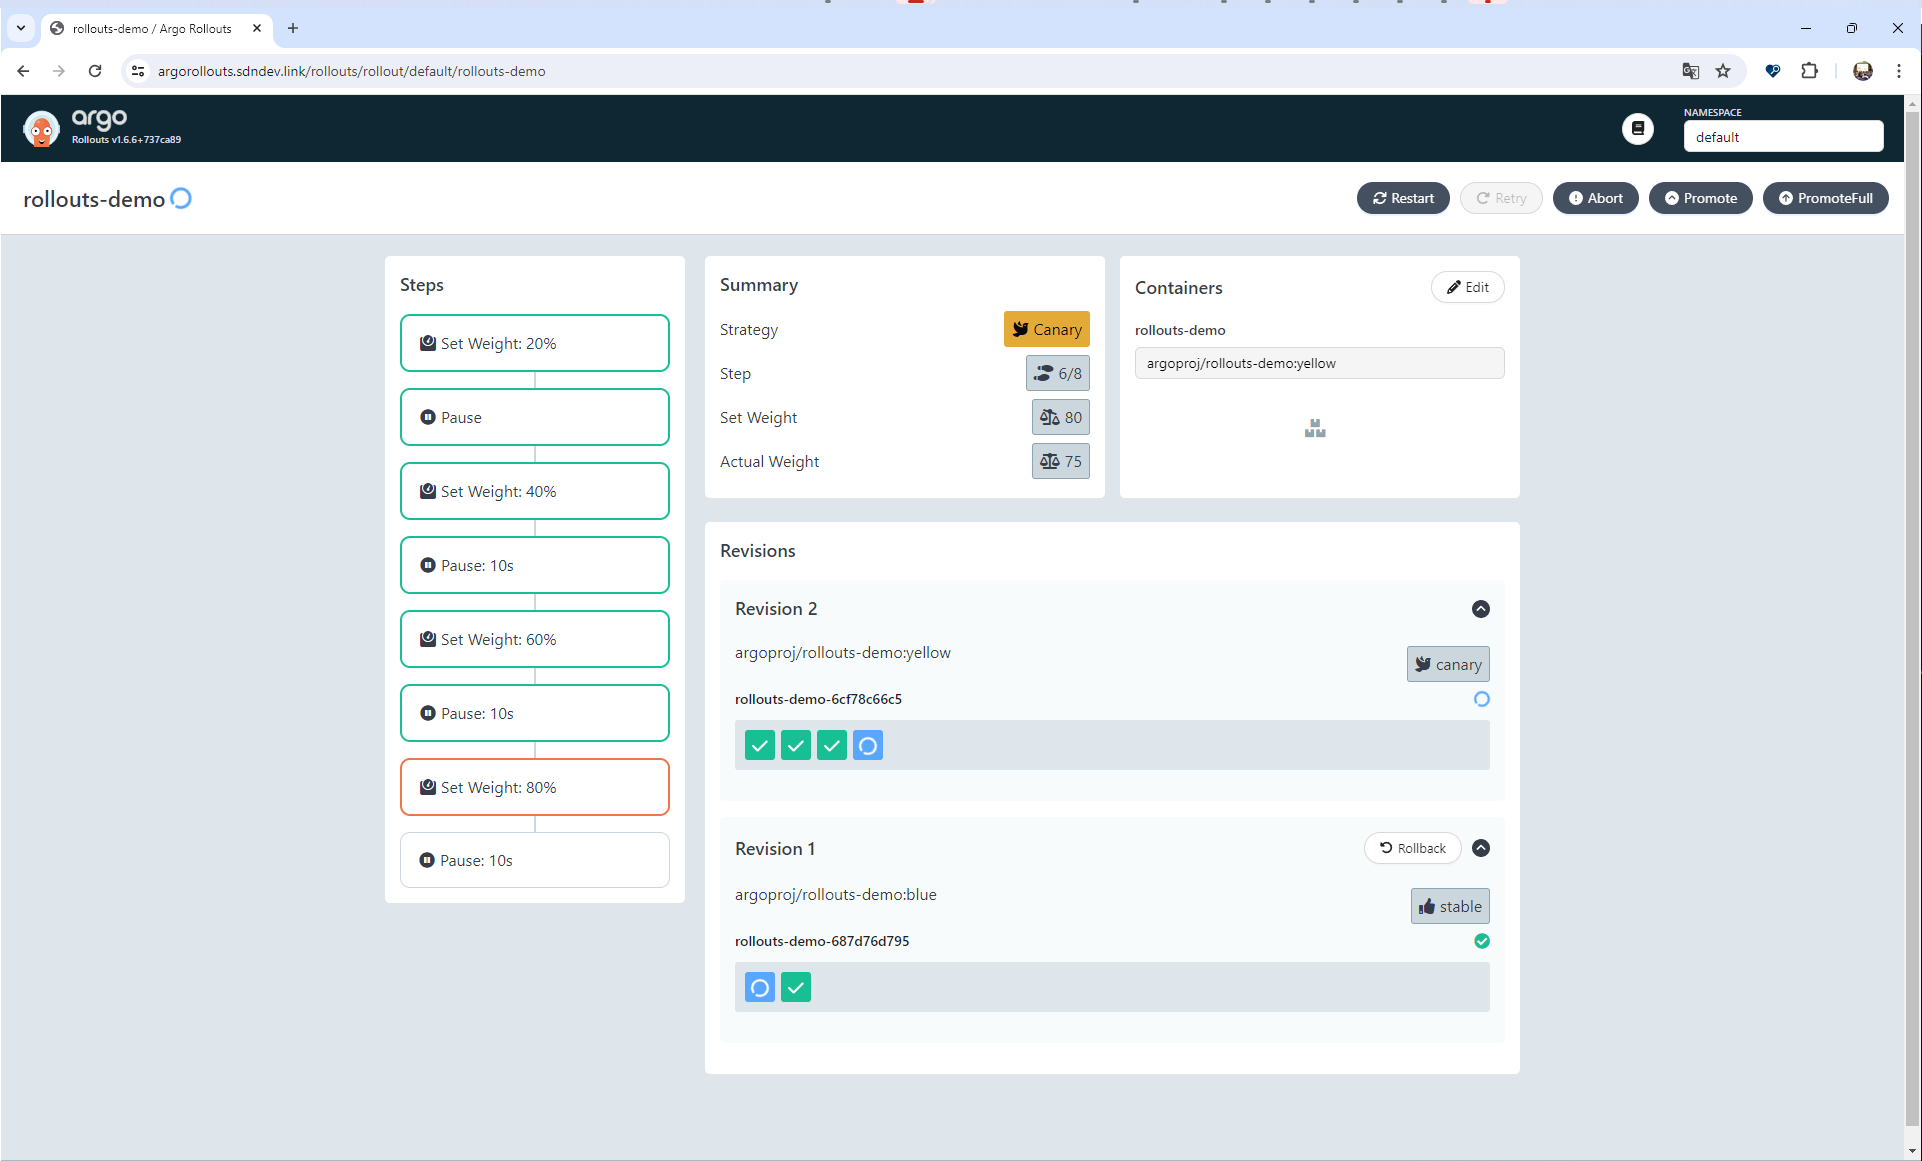Screen dimensions: 1922x1161
Task: Open the Namespace default dropdown
Action: point(1783,137)
